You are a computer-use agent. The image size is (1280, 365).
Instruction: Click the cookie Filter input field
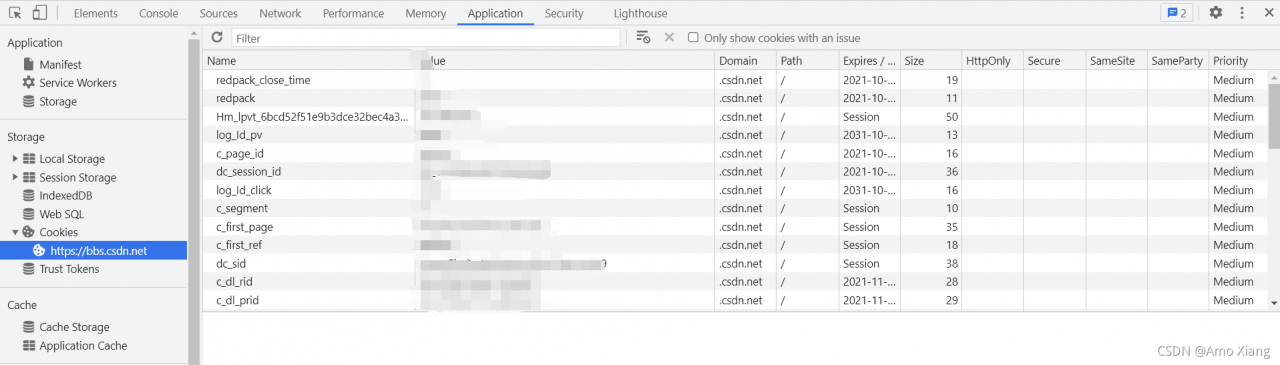426,38
